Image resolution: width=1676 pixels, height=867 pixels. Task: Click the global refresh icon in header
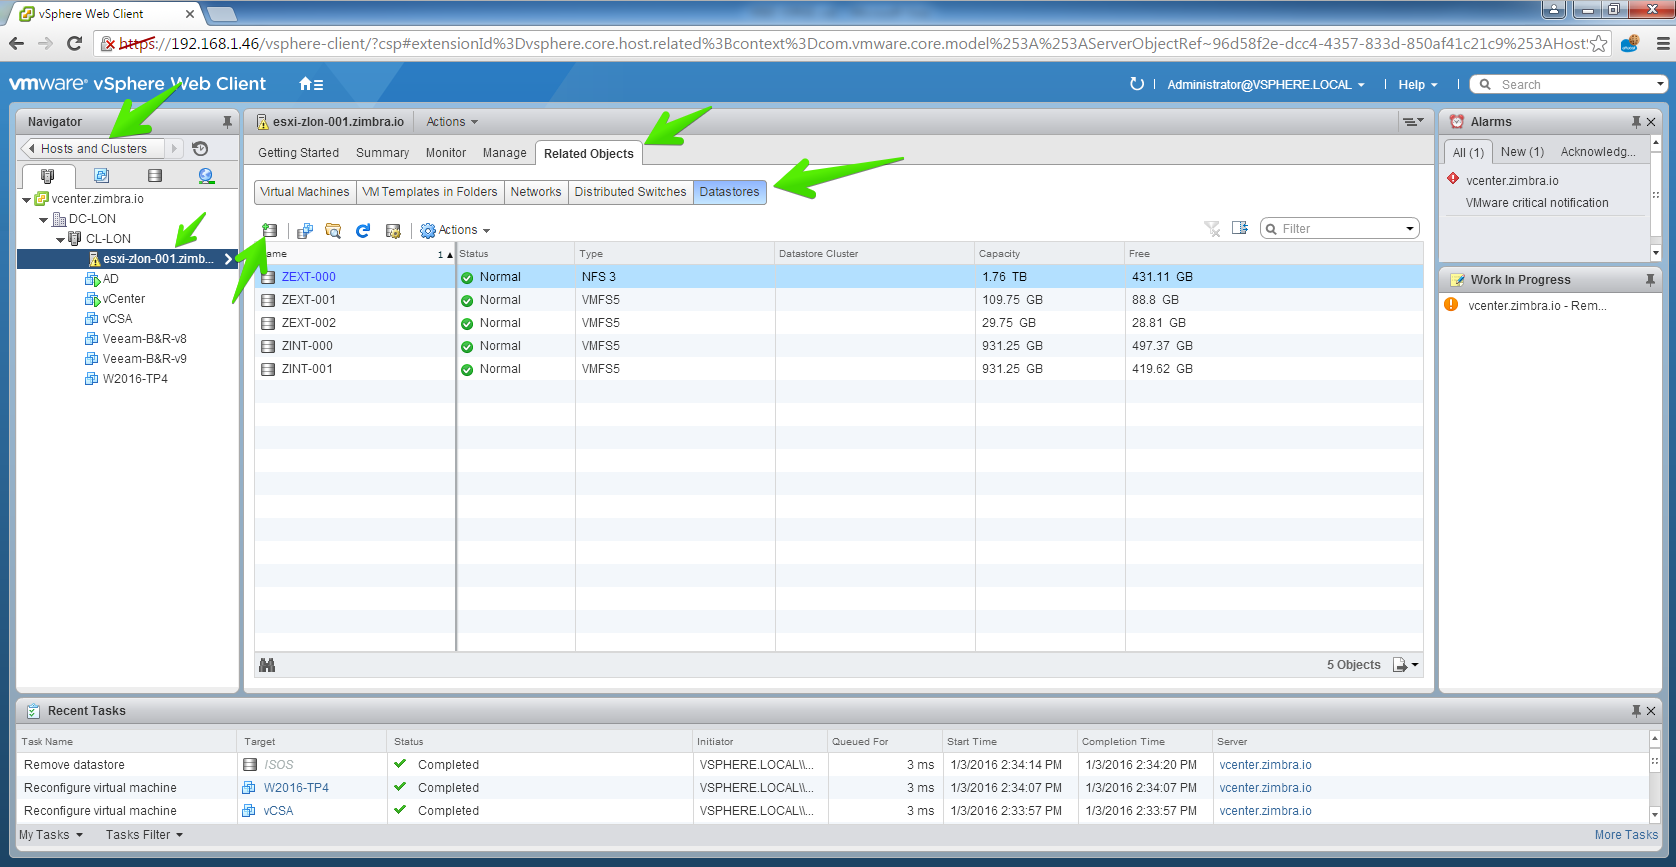pyautogui.click(x=1137, y=84)
